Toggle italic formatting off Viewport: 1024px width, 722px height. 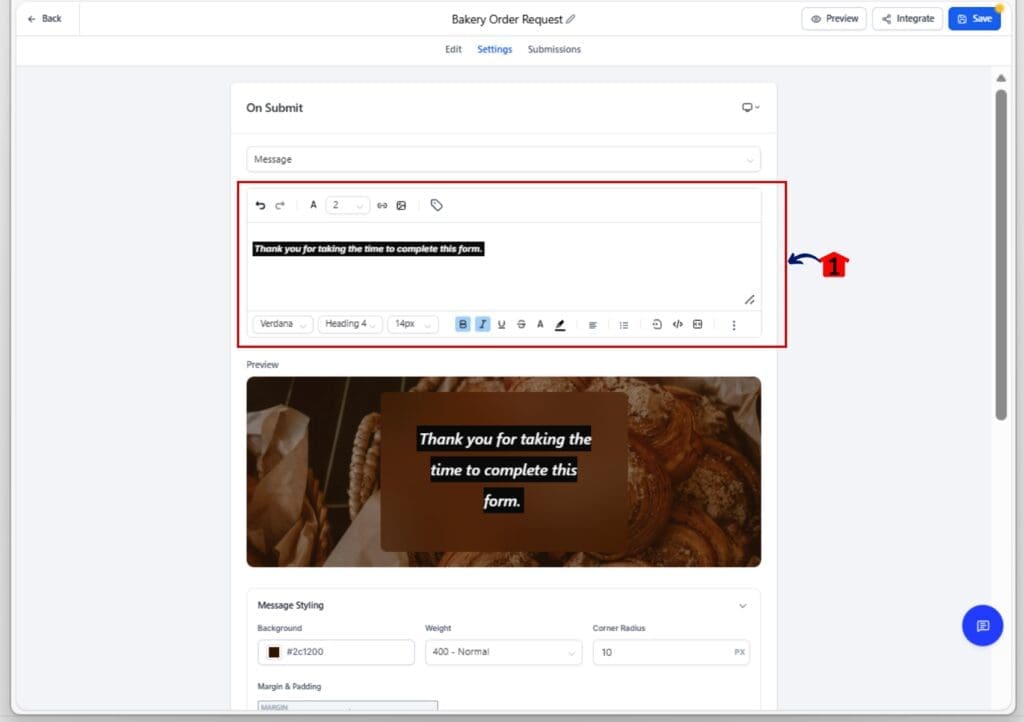click(x=482, y=324)
